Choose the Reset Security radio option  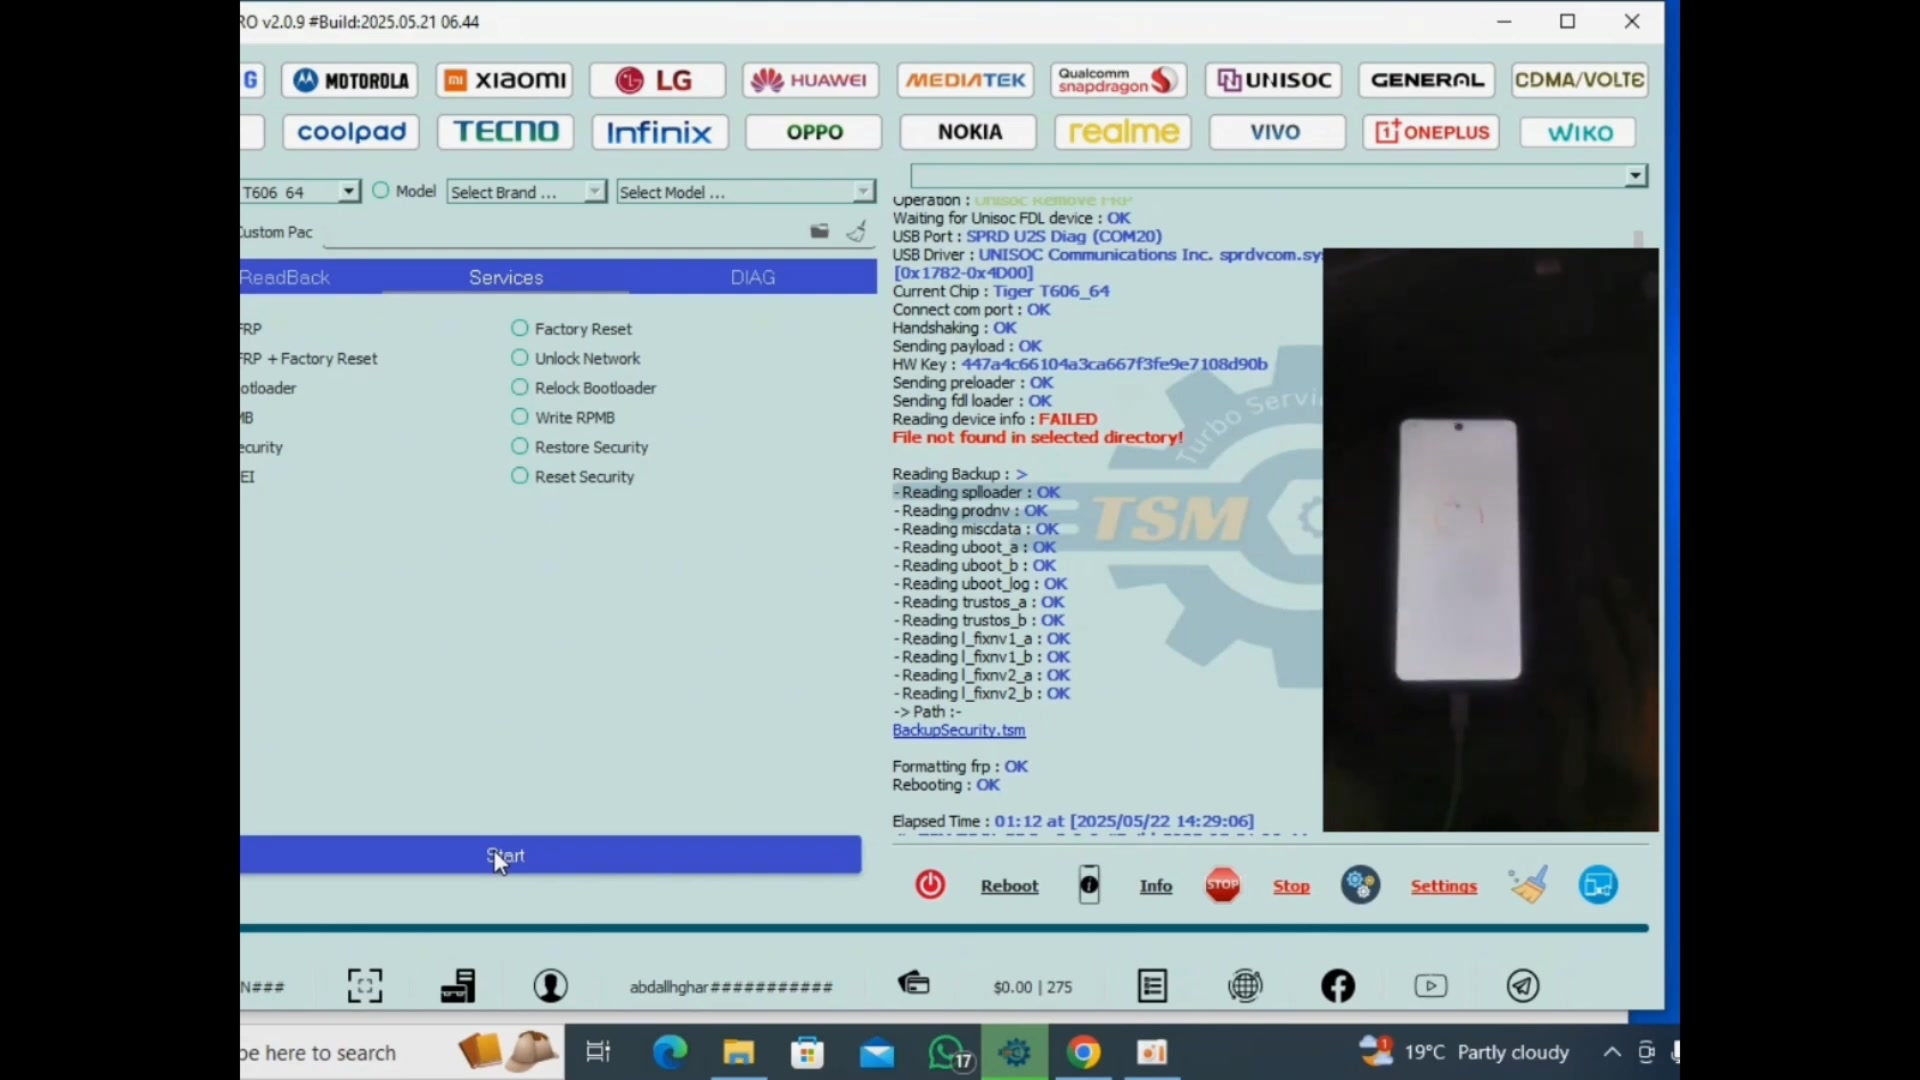[x=519, y=476]
